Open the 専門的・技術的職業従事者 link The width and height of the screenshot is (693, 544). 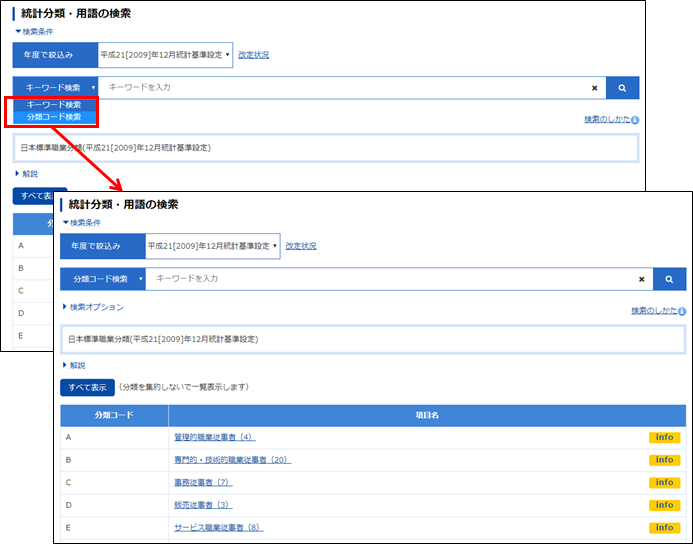(x=231, y=460)
